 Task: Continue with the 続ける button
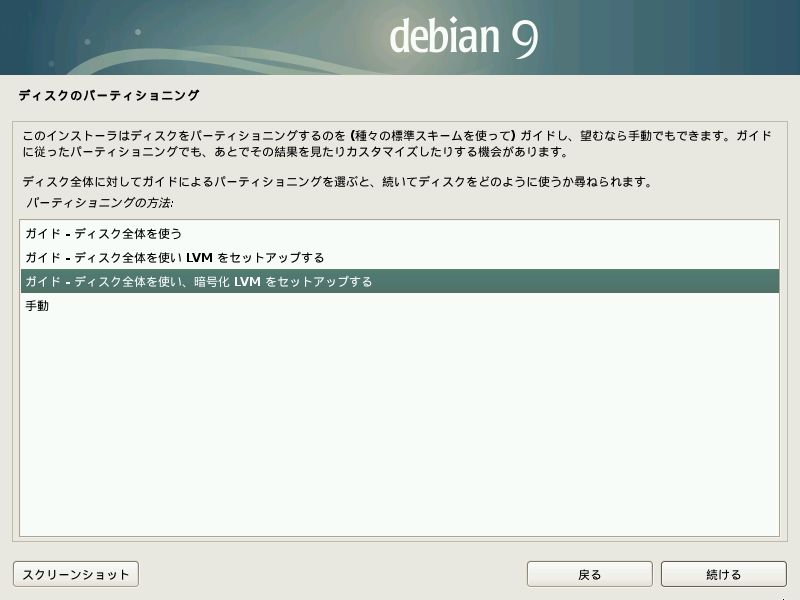[x=723, y=574]
